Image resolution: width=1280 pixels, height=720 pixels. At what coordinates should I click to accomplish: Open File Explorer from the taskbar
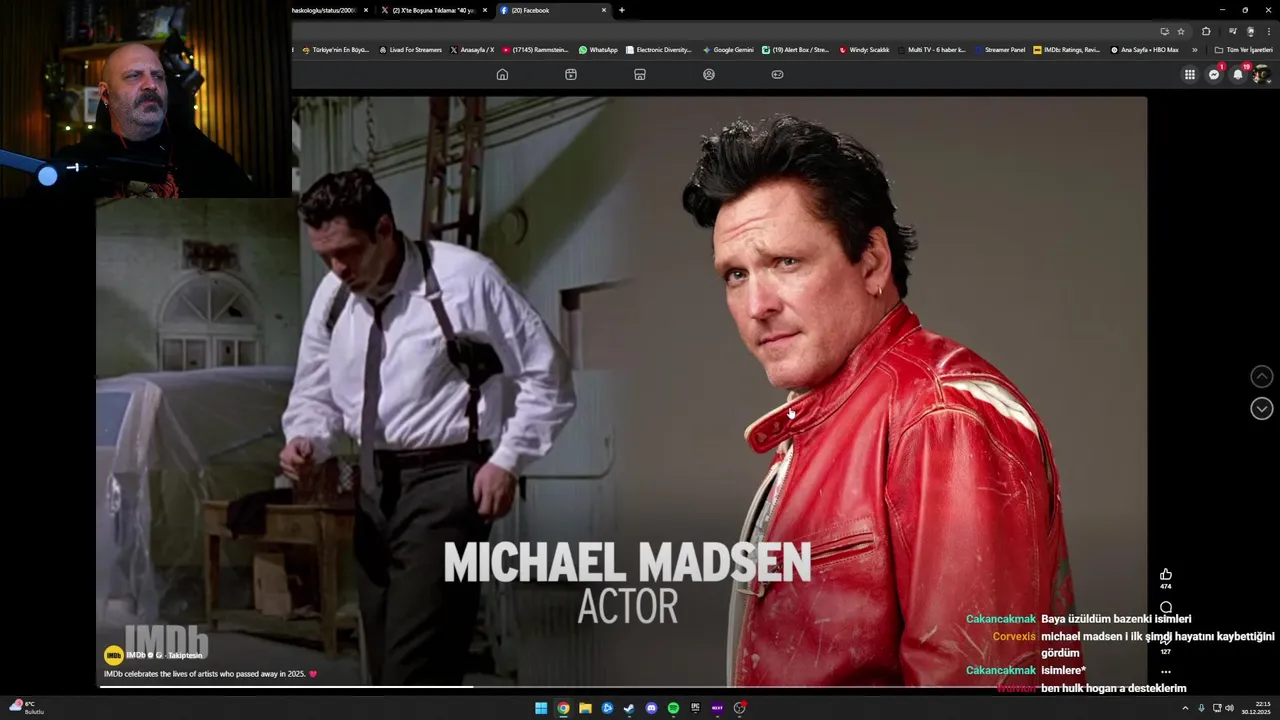(x=585, y=708)
